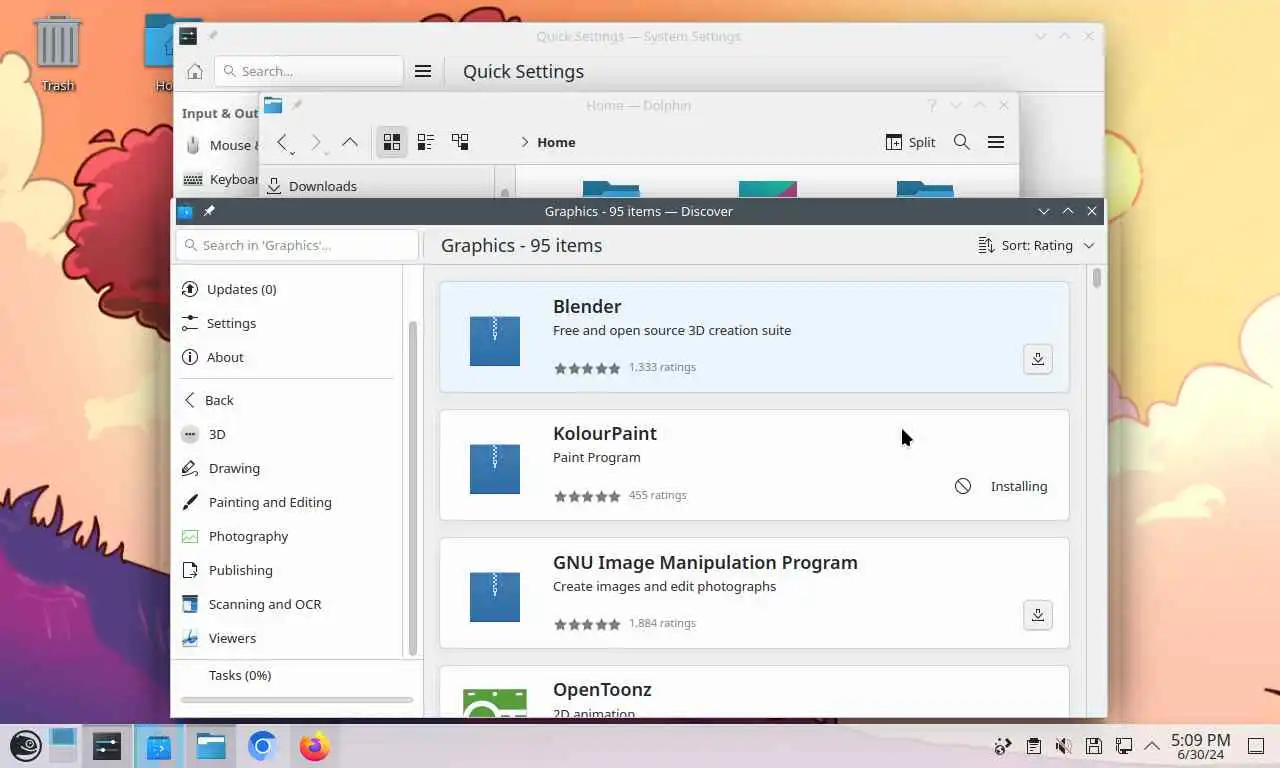The image size is (1280, 768).
Task: Select the Photography category
Action: 290,536
